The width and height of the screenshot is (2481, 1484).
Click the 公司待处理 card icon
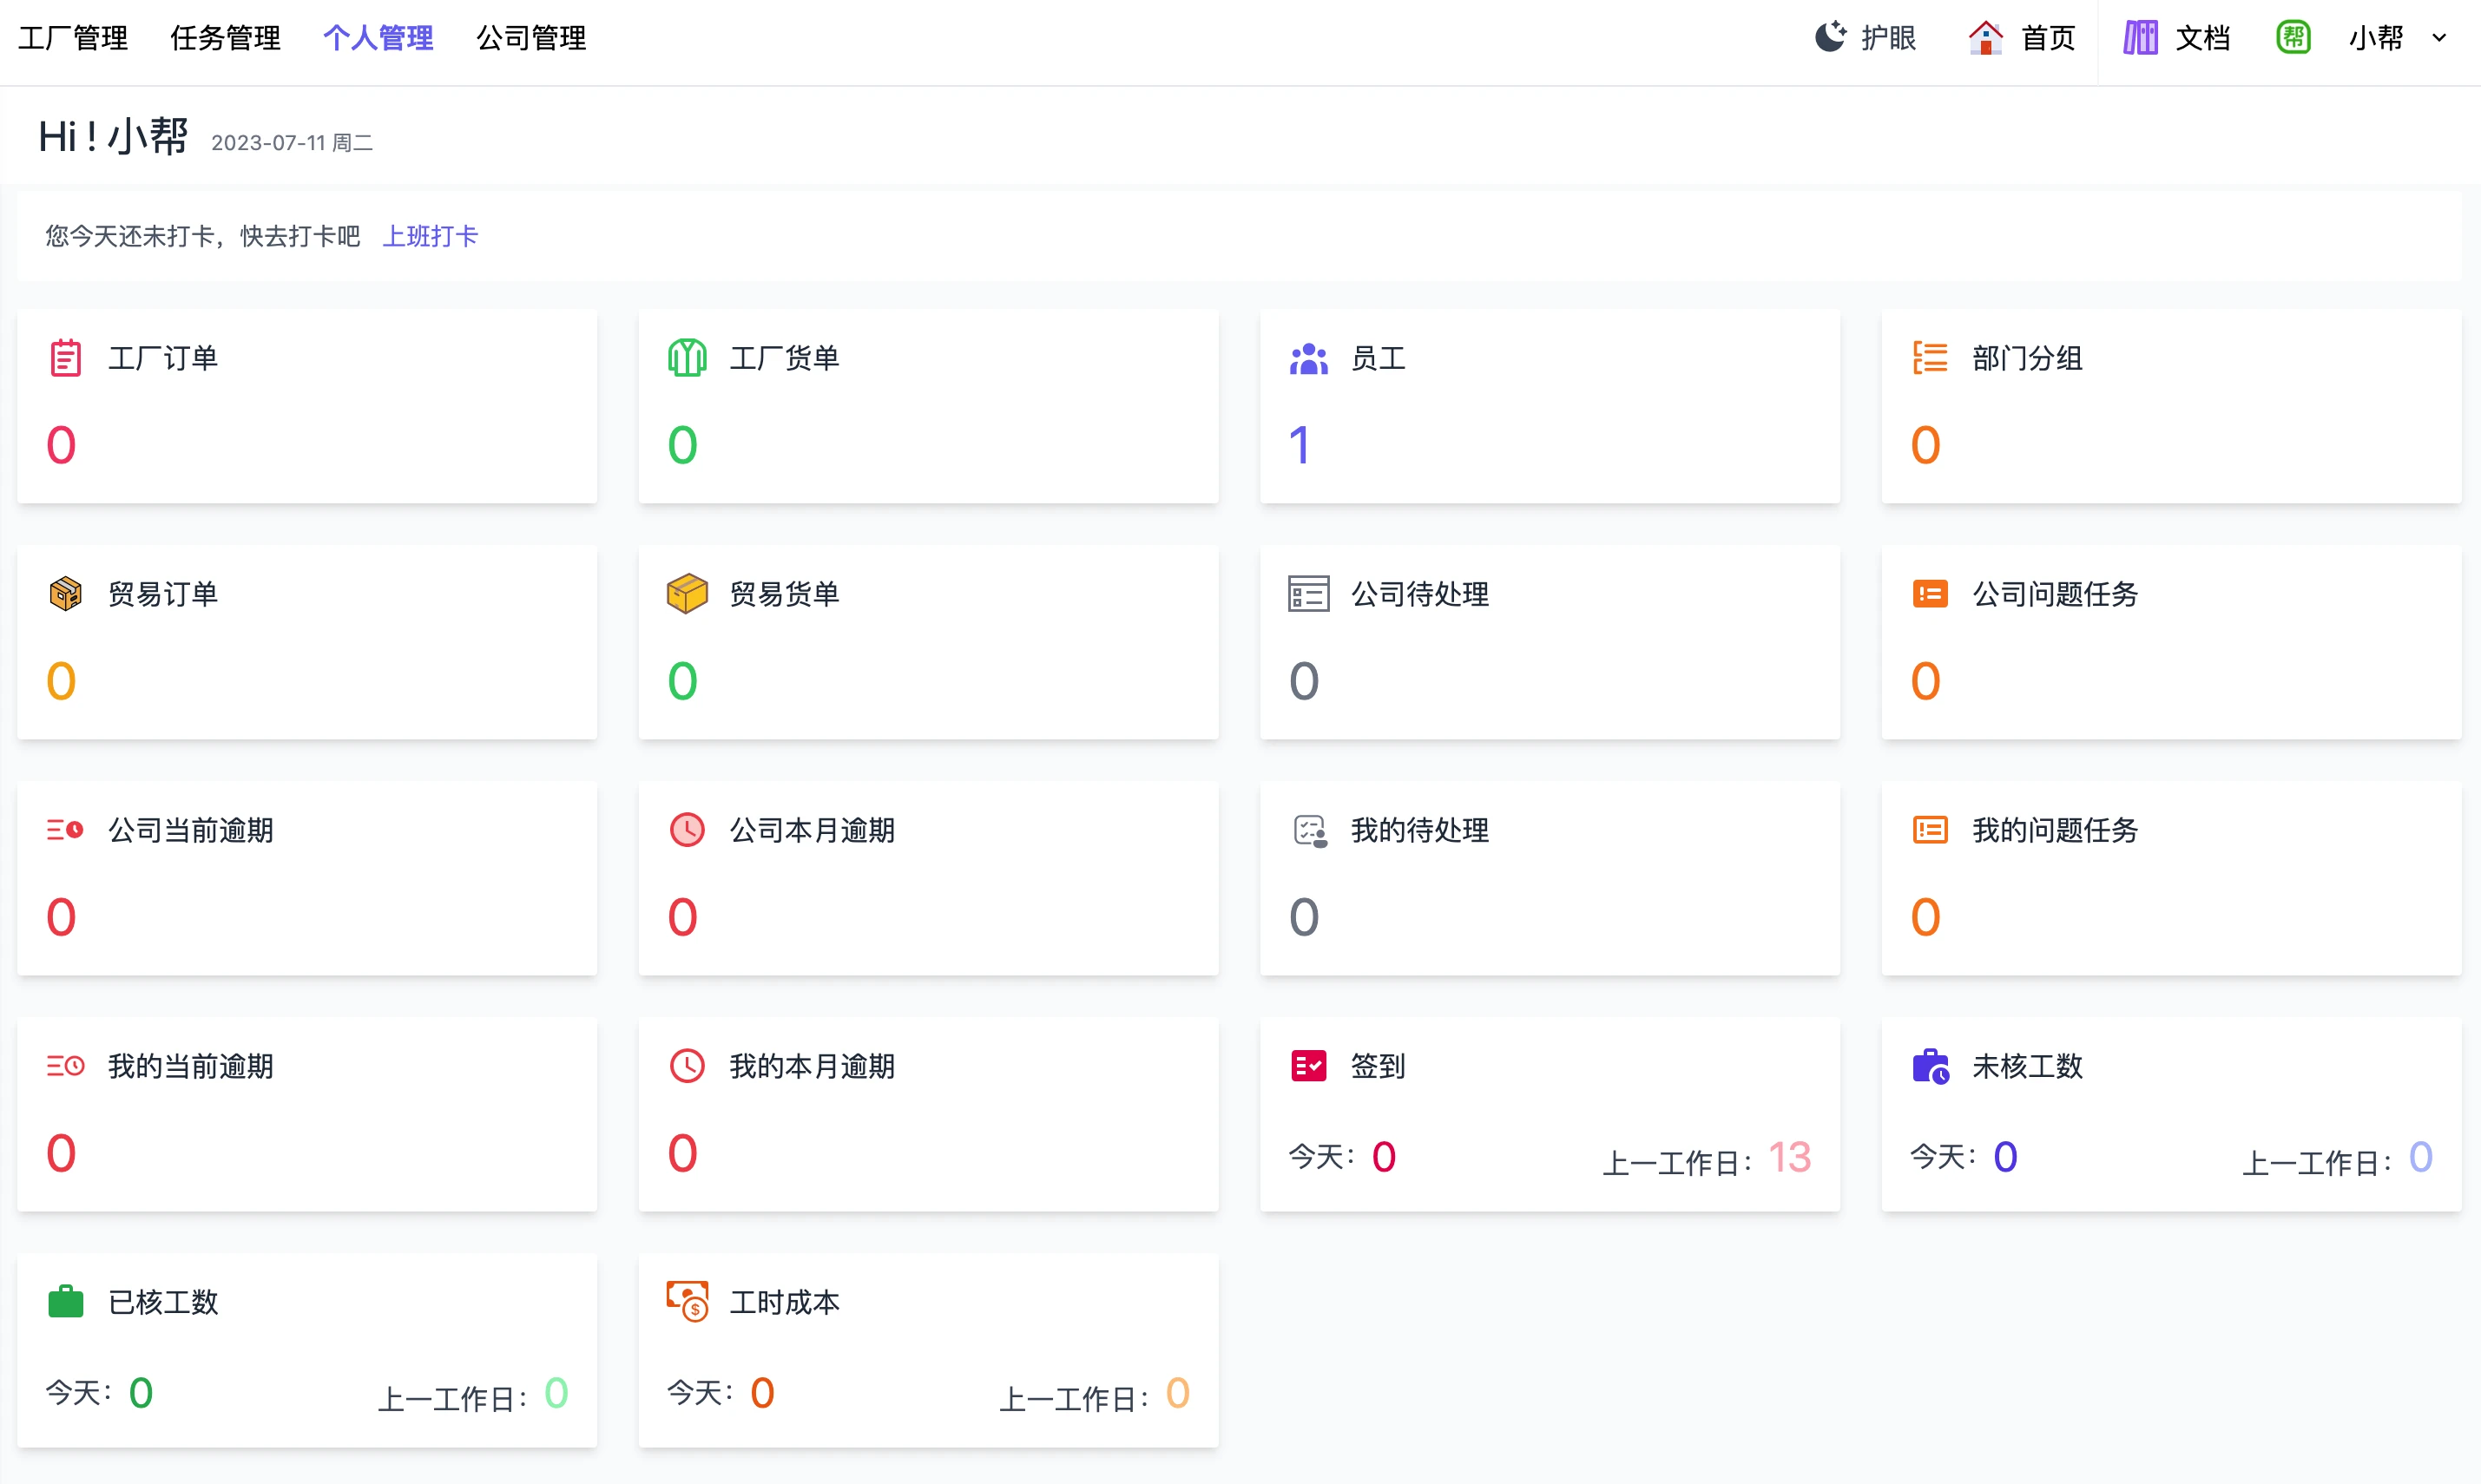pos(1308,593)
